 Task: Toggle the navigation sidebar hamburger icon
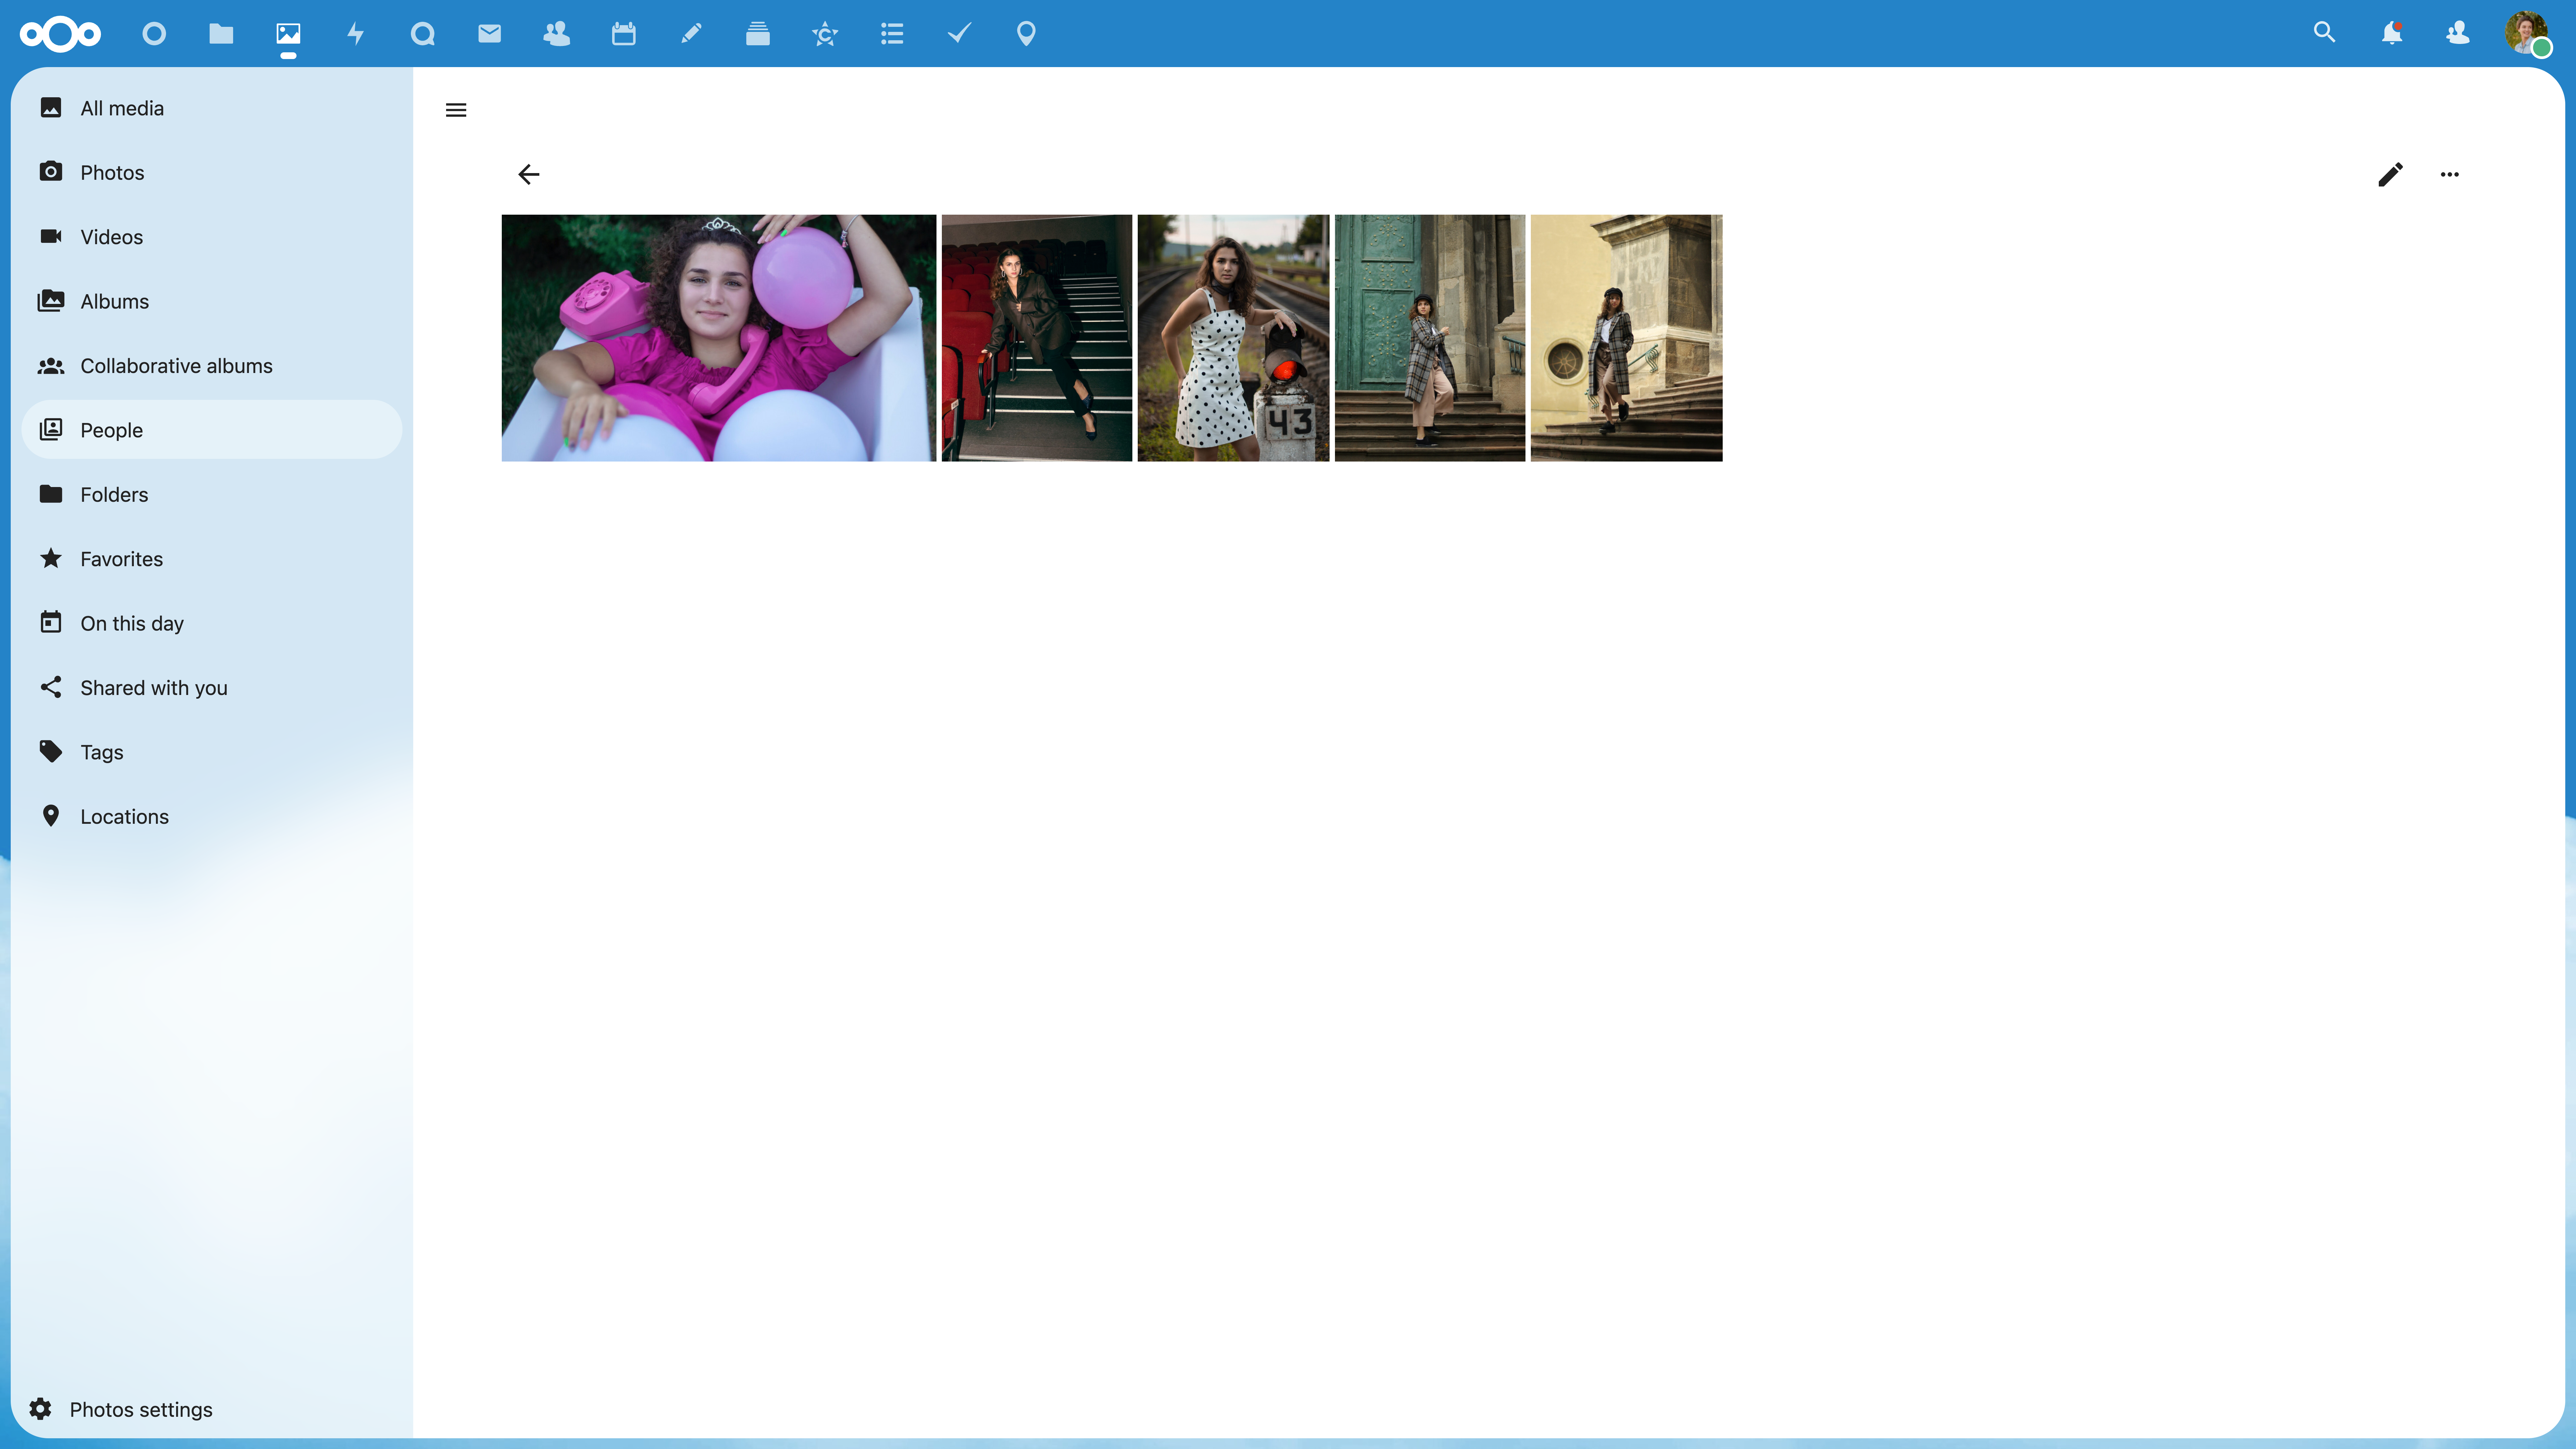(x=456, y=110)
